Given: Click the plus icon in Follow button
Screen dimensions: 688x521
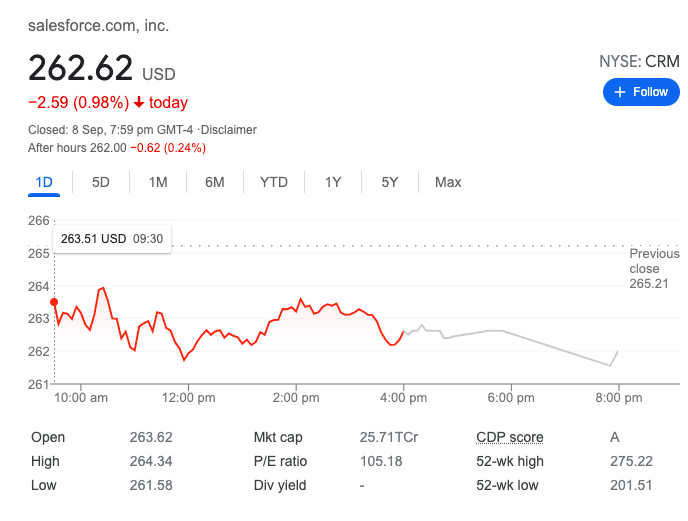Looking at the screenshot, I should pos(620,92).
